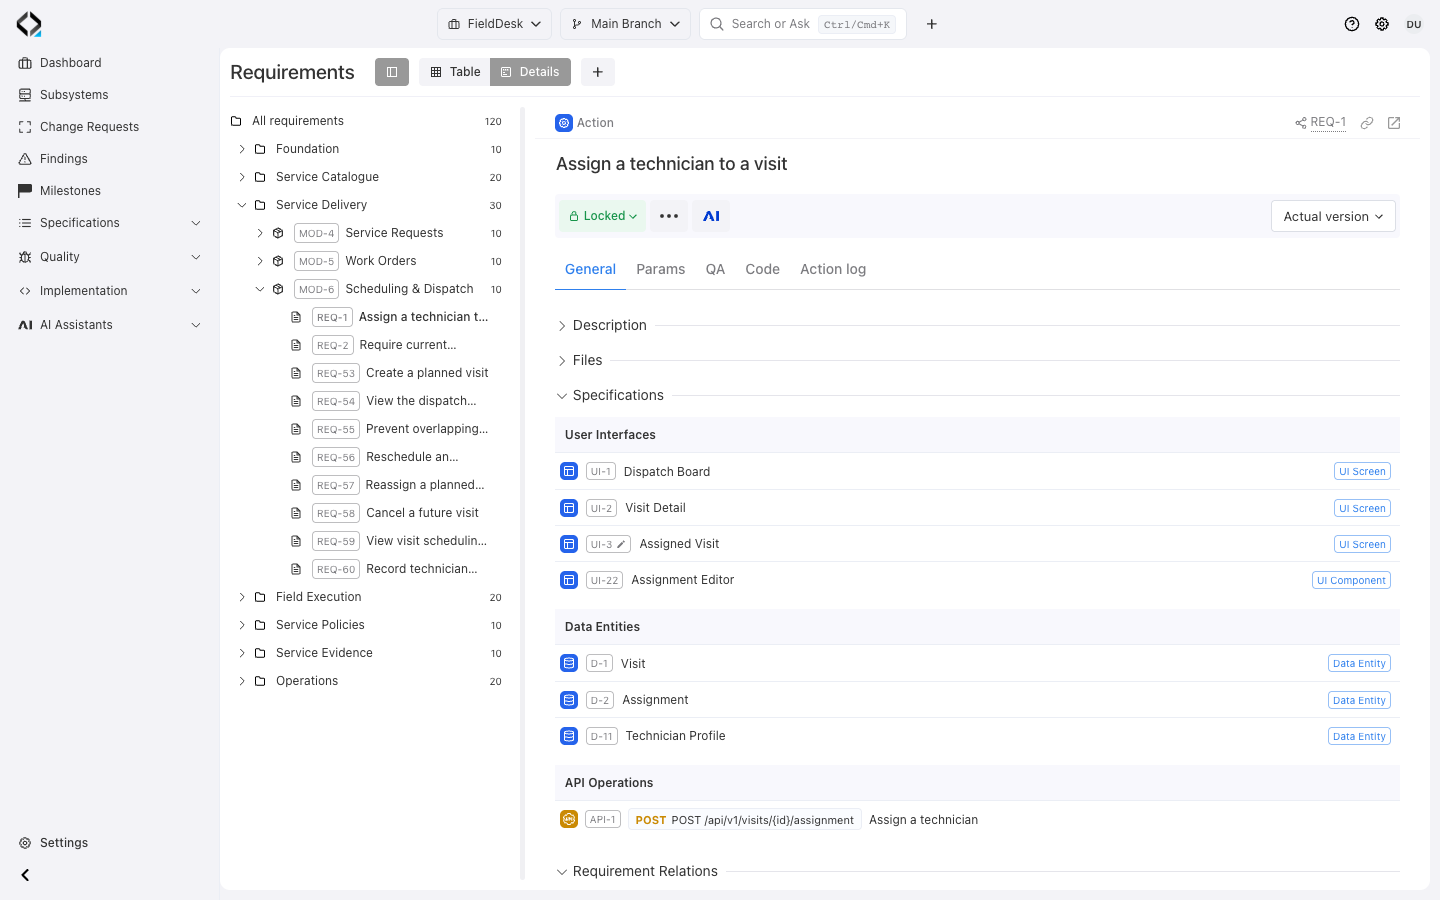Click the Visit data entity icon
Viewport: 1440px width, 900px height.
tap(569, 663)
